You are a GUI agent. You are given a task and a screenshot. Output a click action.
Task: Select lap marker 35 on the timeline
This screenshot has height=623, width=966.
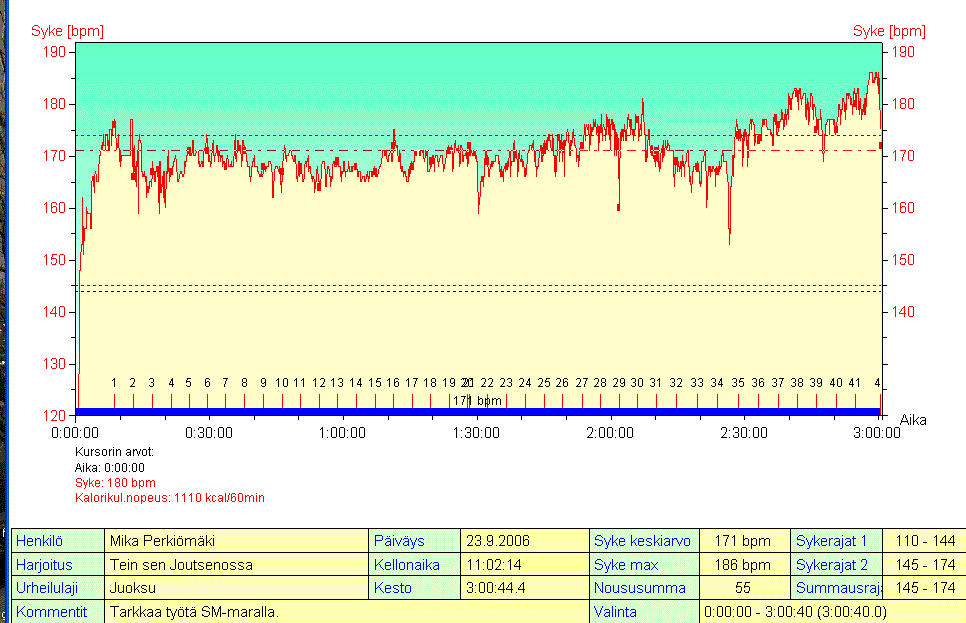point(738,383)
